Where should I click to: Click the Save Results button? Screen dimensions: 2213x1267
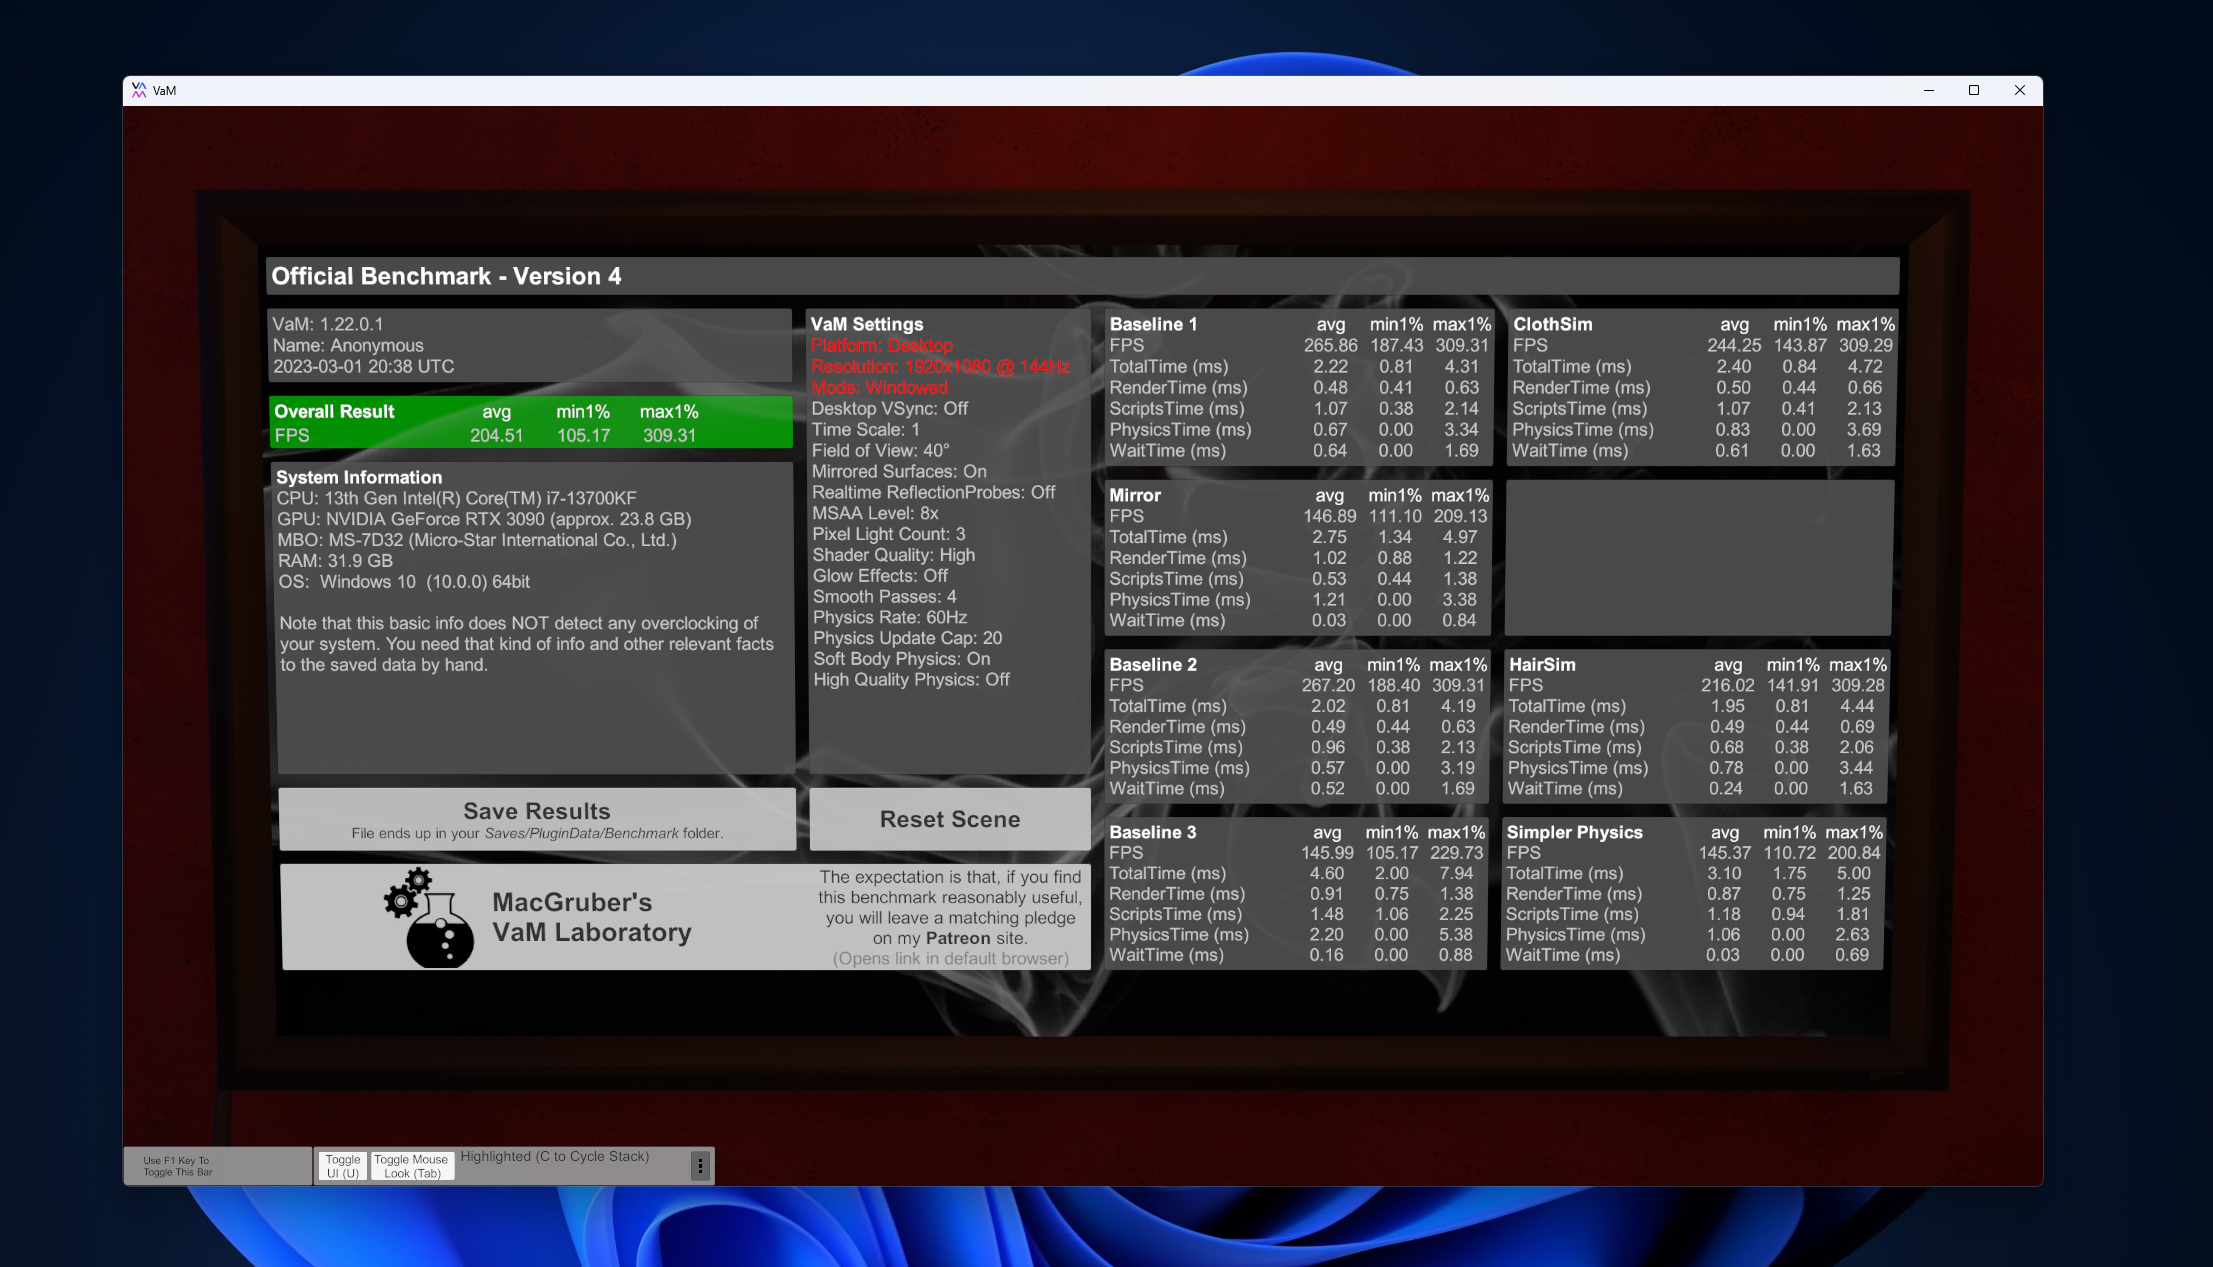(x=537, y=819)
